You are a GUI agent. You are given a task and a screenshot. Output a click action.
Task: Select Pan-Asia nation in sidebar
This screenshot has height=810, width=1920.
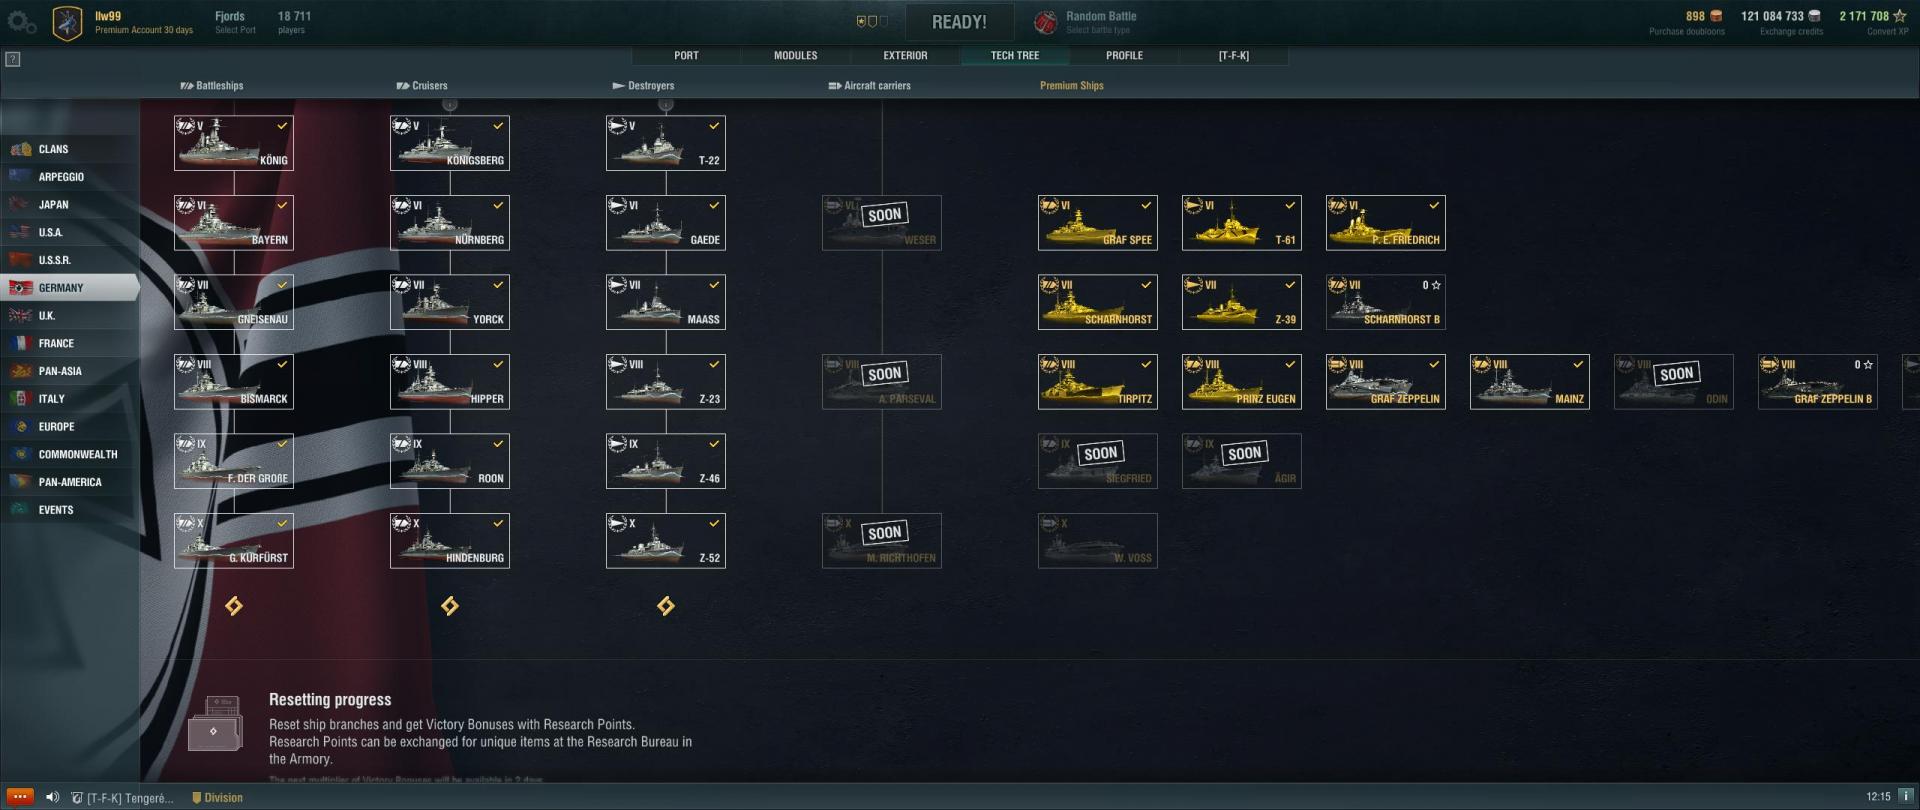pyautogui.click(x=70, y=371)
